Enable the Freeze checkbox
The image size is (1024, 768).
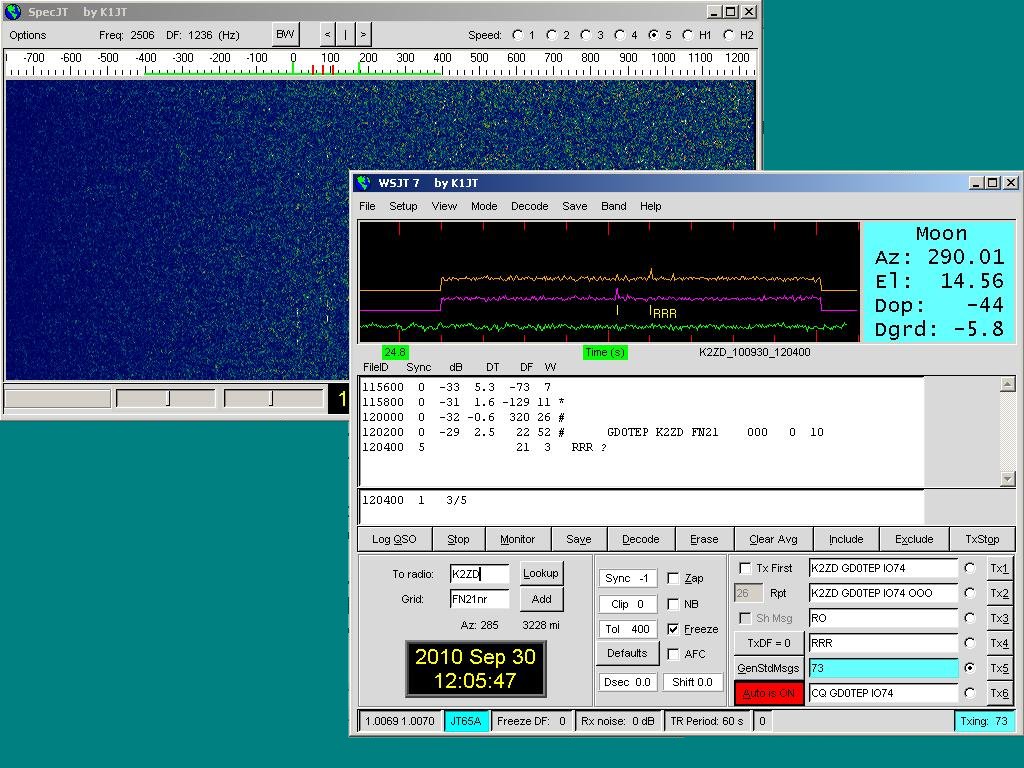coord(674,630)
